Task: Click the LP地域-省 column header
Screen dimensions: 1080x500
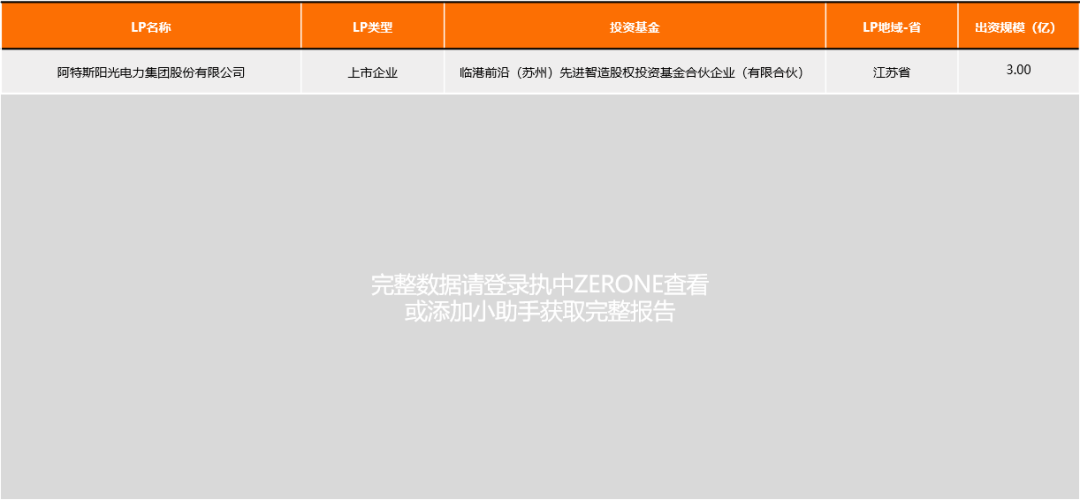Action: coord(891,27)
